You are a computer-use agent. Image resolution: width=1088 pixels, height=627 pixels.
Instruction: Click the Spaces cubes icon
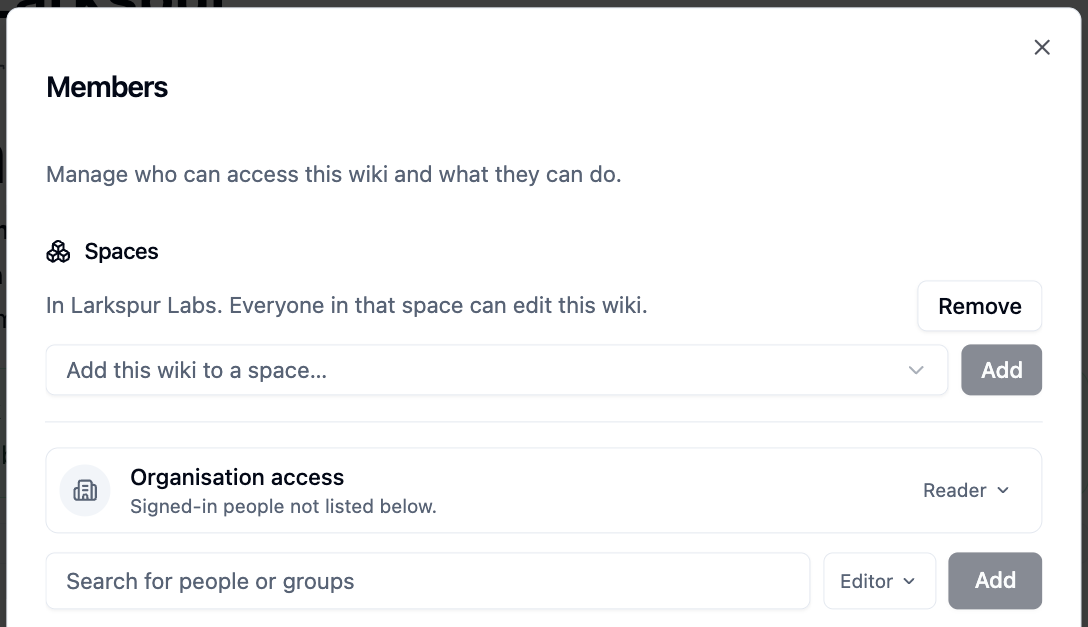58,252
